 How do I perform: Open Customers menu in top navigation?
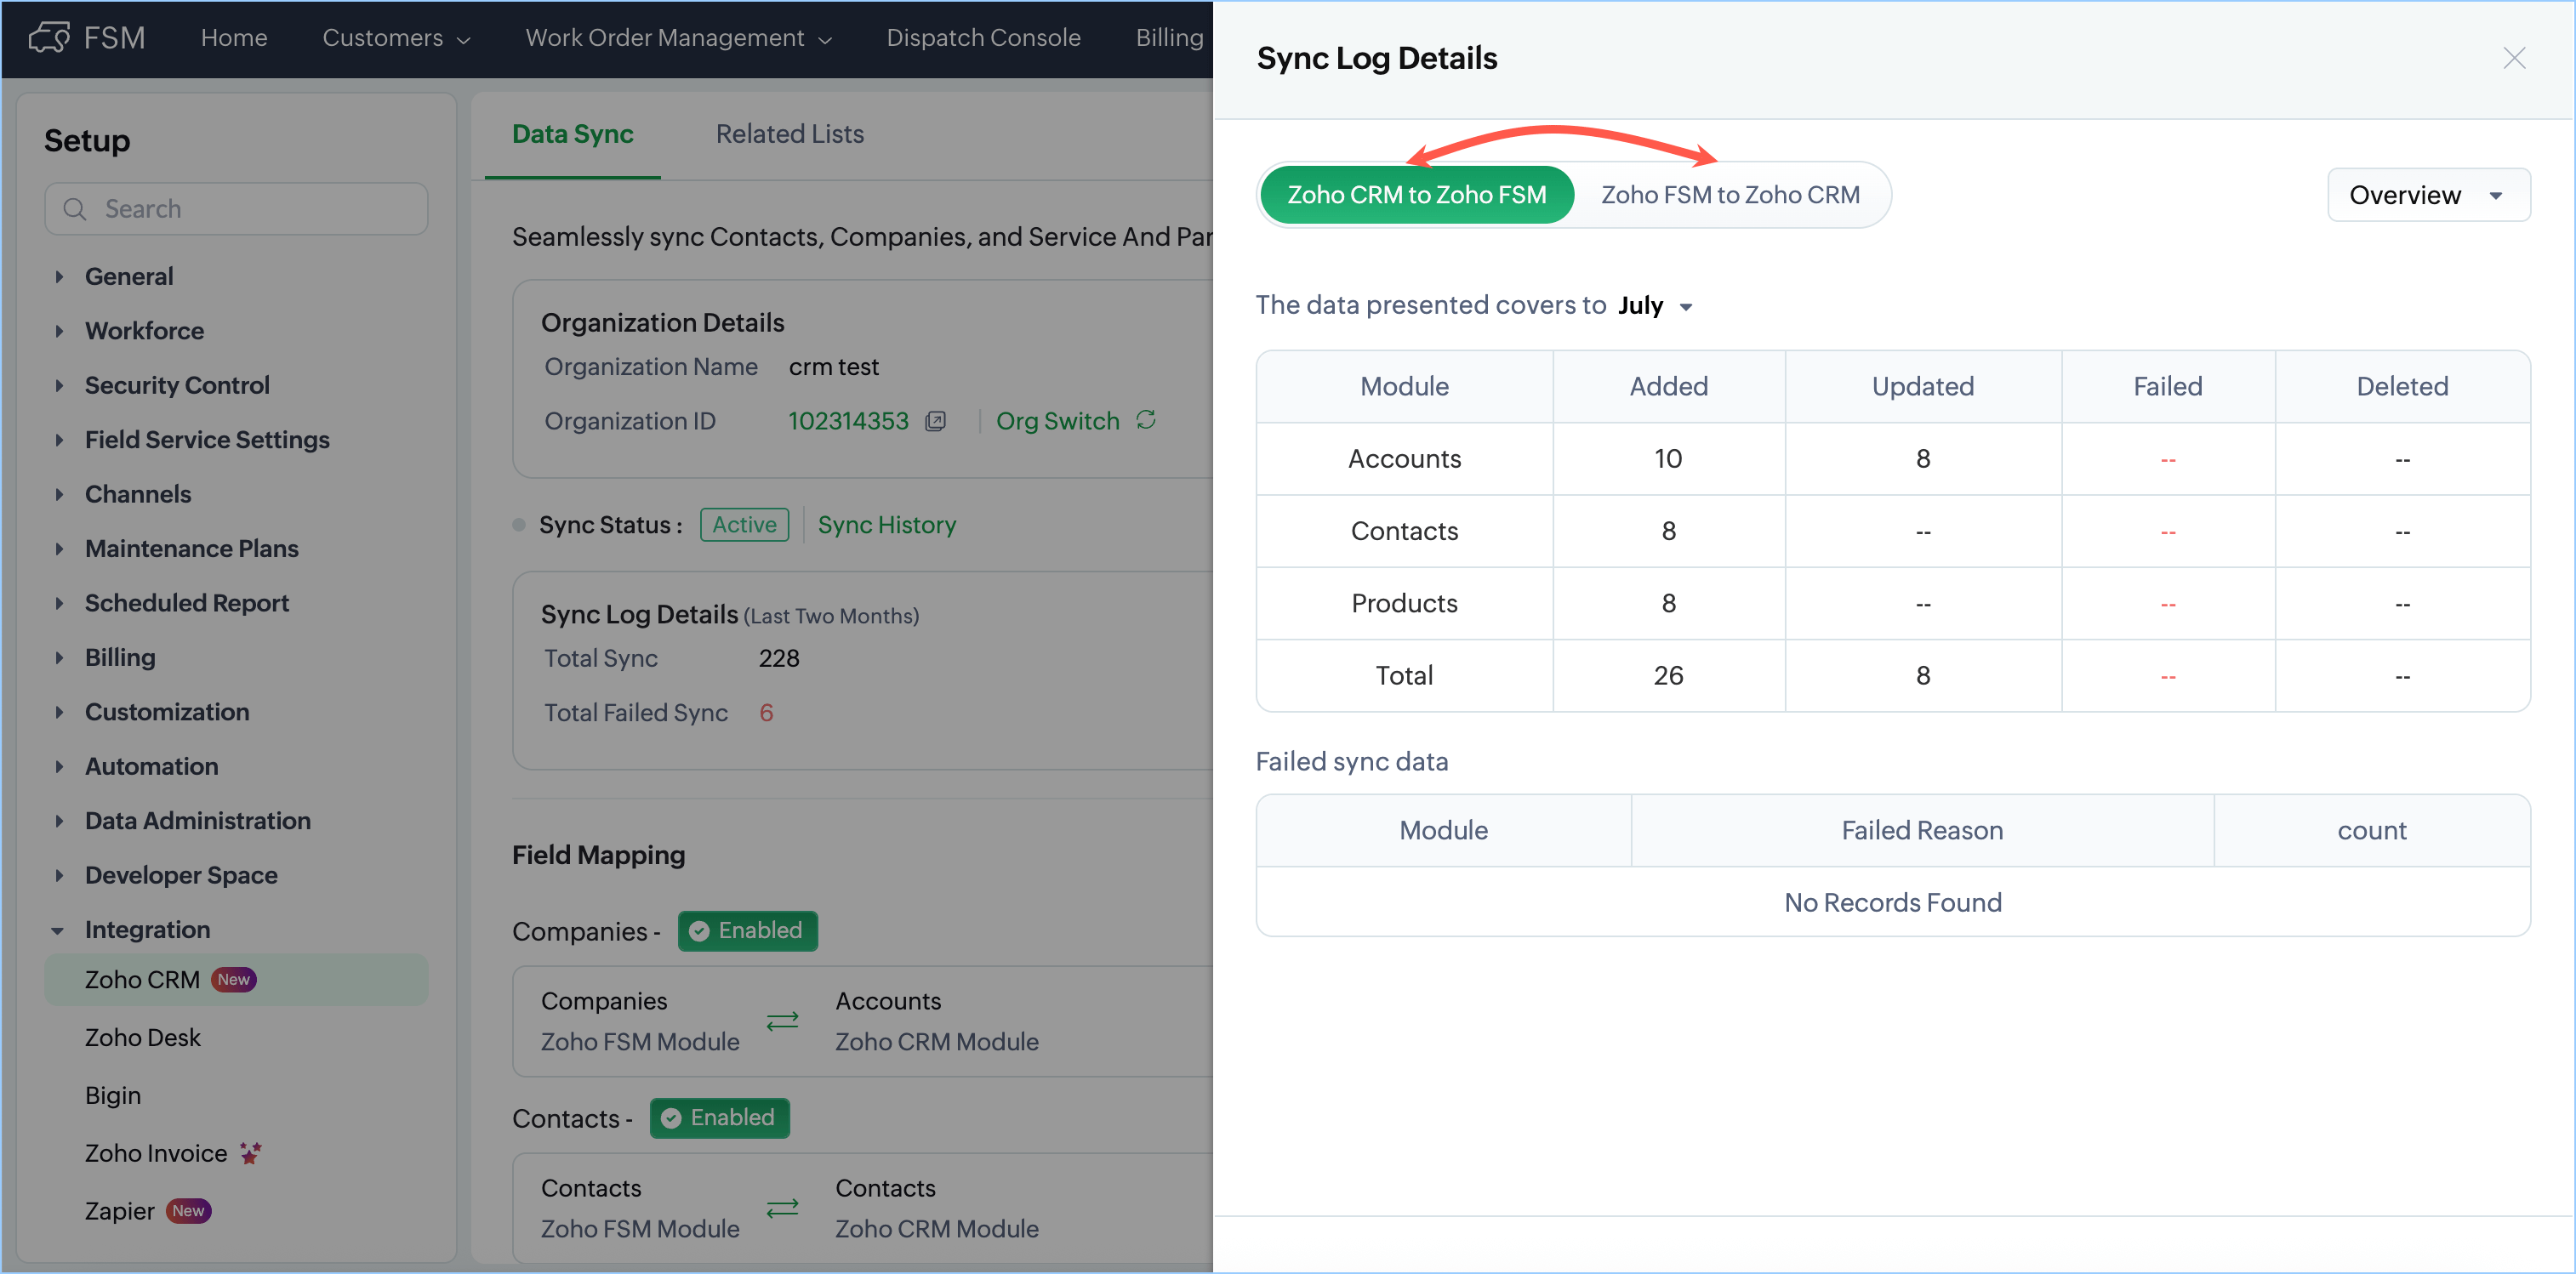[x=395, y=38]
